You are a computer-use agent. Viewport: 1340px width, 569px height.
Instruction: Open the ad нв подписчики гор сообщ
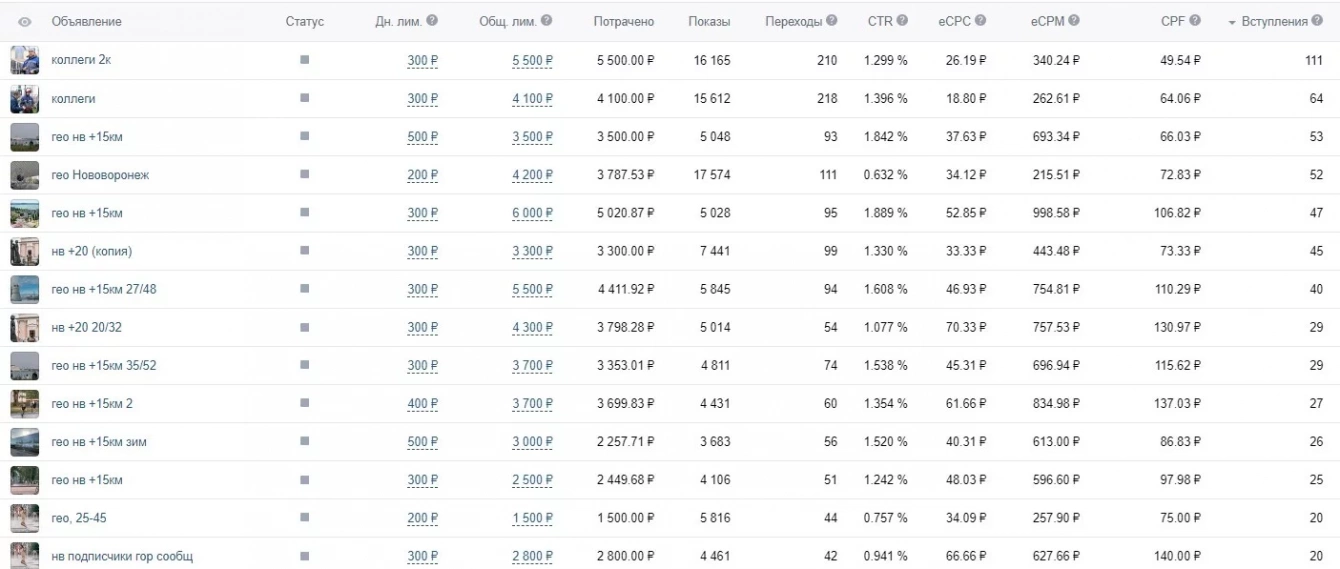122,556
